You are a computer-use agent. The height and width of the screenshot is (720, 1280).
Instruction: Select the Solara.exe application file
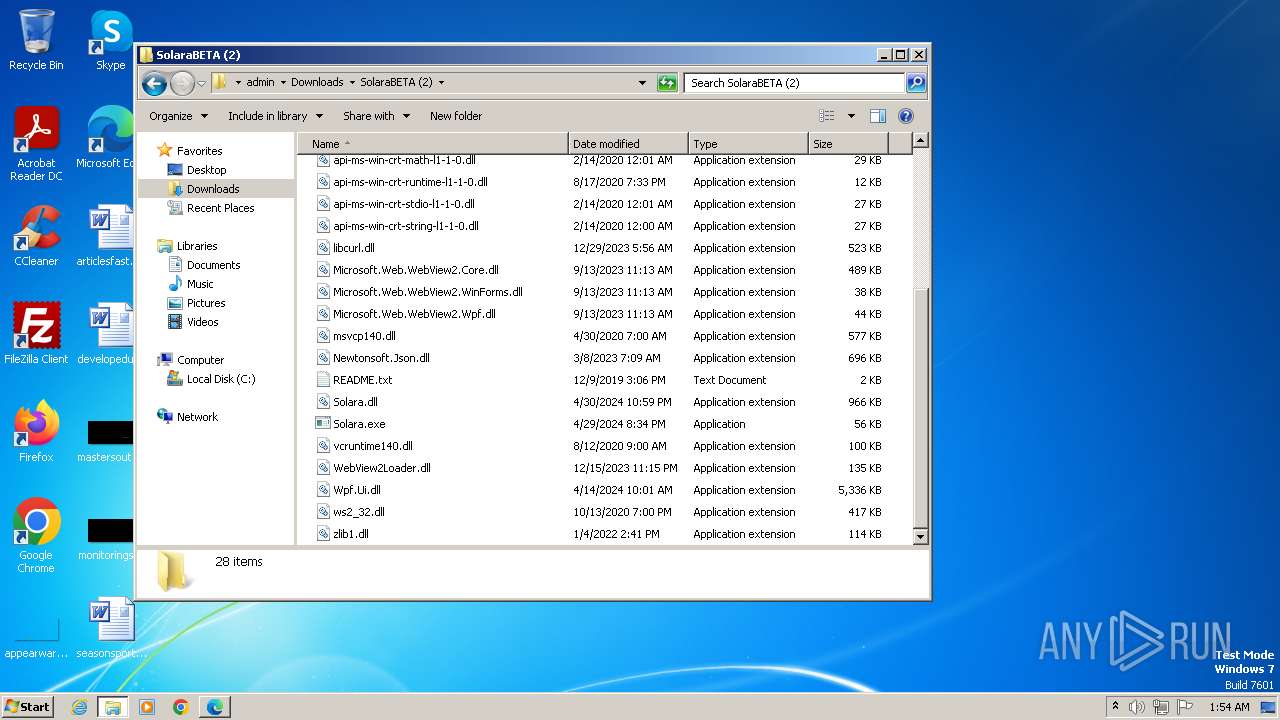(359, 424)
